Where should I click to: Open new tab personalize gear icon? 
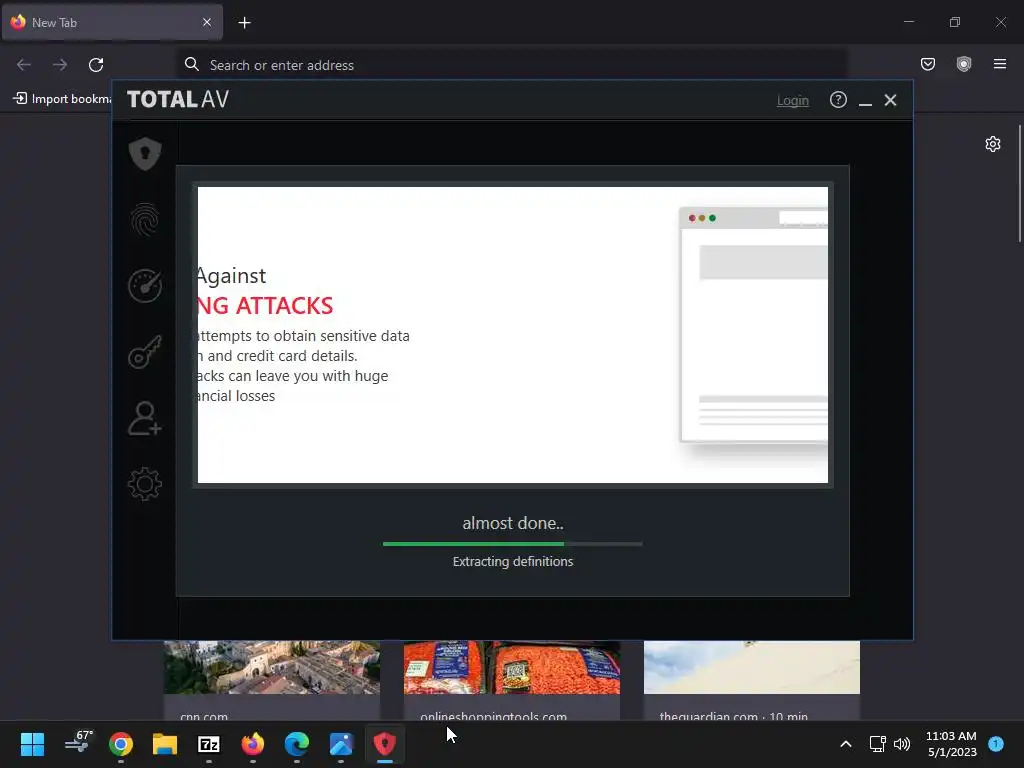[x=993, y=144]
